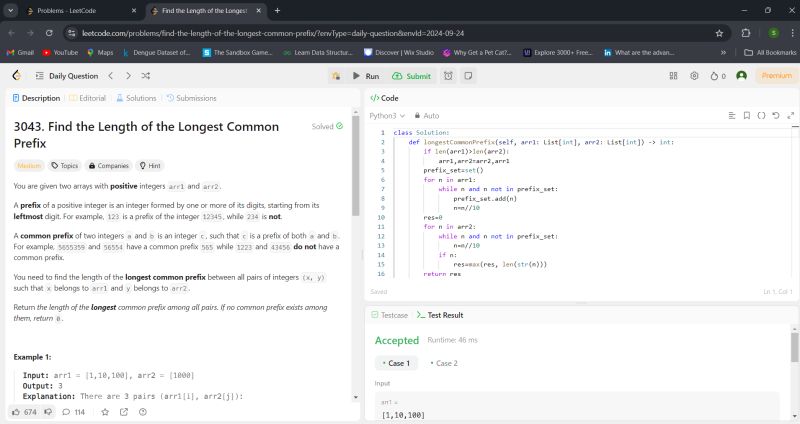The image size is (800, 424).
Task: Open the user profile avatar
Action: pyautogui.click(x=741, y=76)
